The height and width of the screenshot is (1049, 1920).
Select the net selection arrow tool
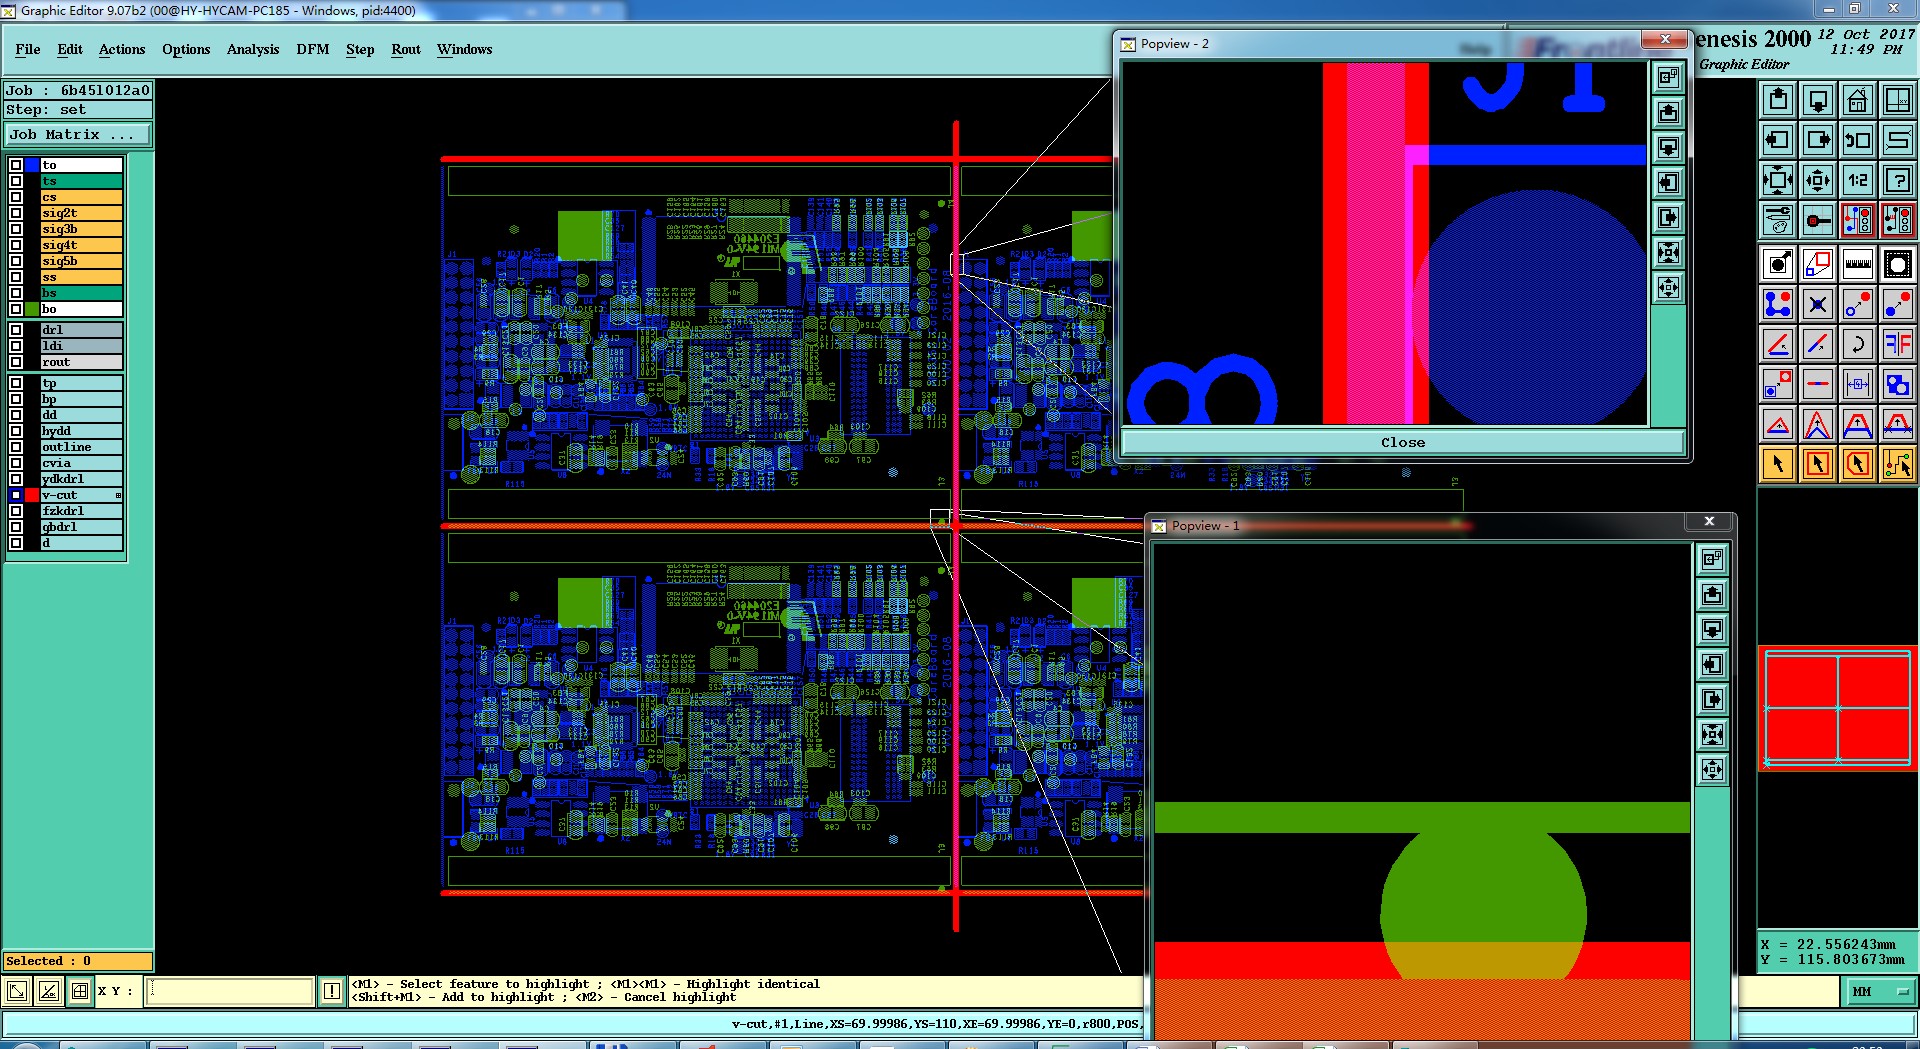point(1898,464)
